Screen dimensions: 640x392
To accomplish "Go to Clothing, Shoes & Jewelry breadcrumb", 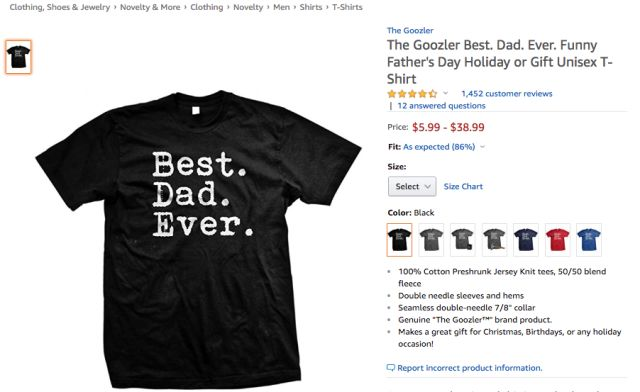I will (60, 7).
